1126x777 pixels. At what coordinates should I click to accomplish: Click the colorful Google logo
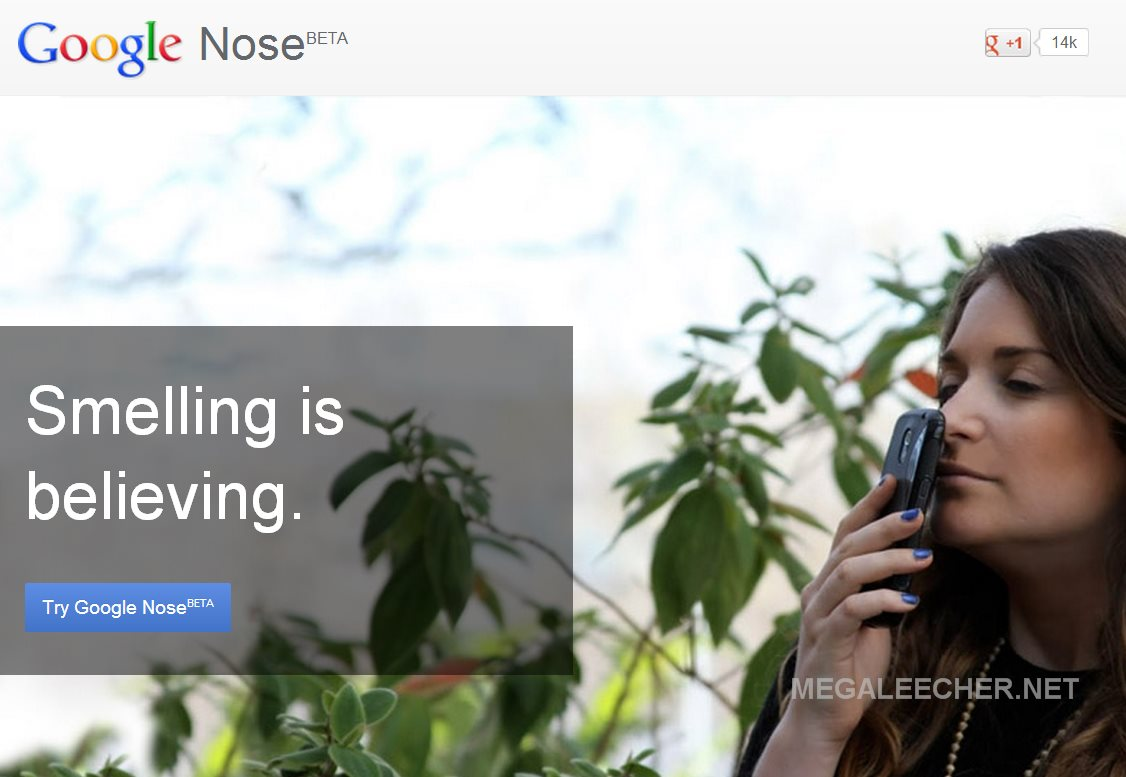(100, 47)
